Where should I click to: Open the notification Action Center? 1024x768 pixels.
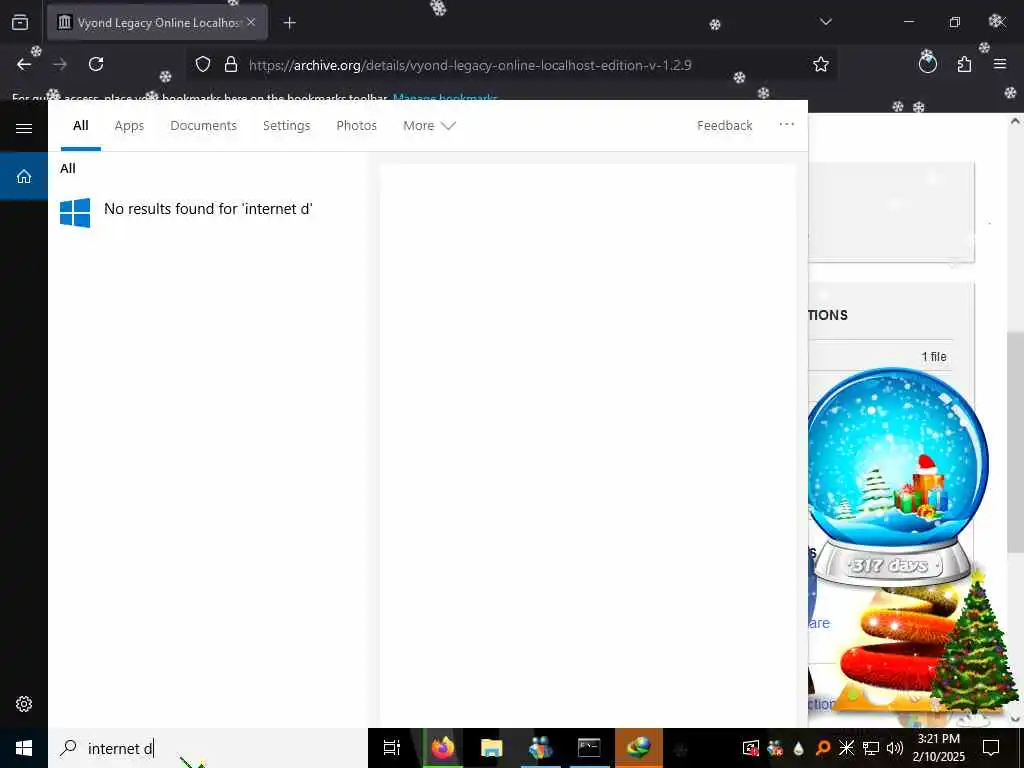[991, 748]
